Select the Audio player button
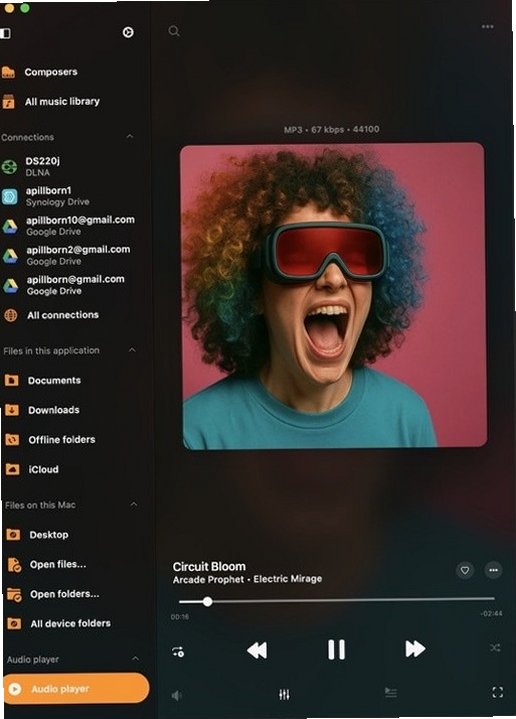 click(x=76, y=688)
